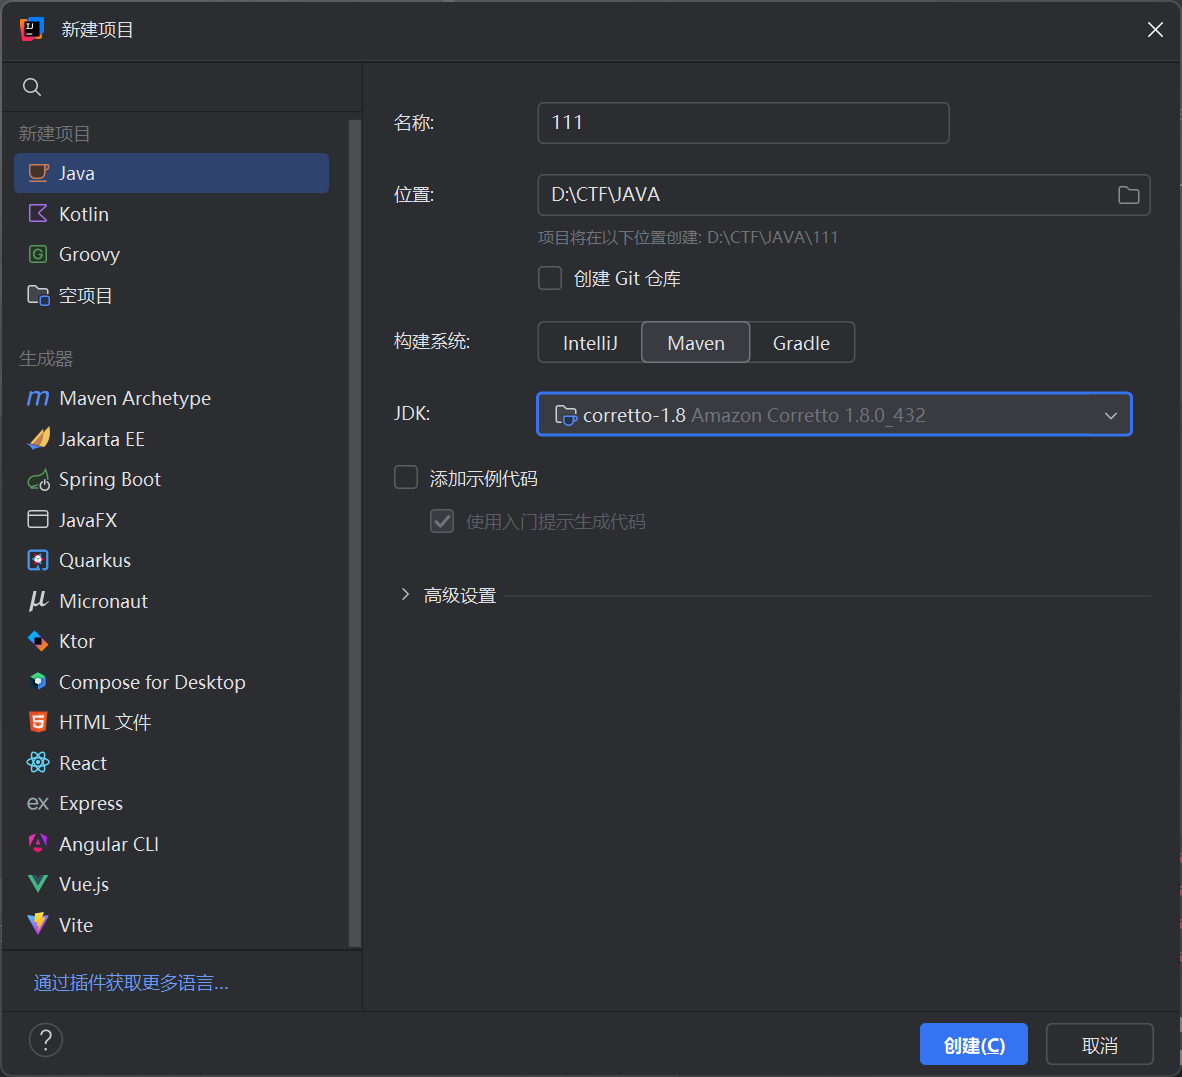Choose the Spring Boot generator
Viewport: 1182px width, 1077px height.
click(171, 479)
